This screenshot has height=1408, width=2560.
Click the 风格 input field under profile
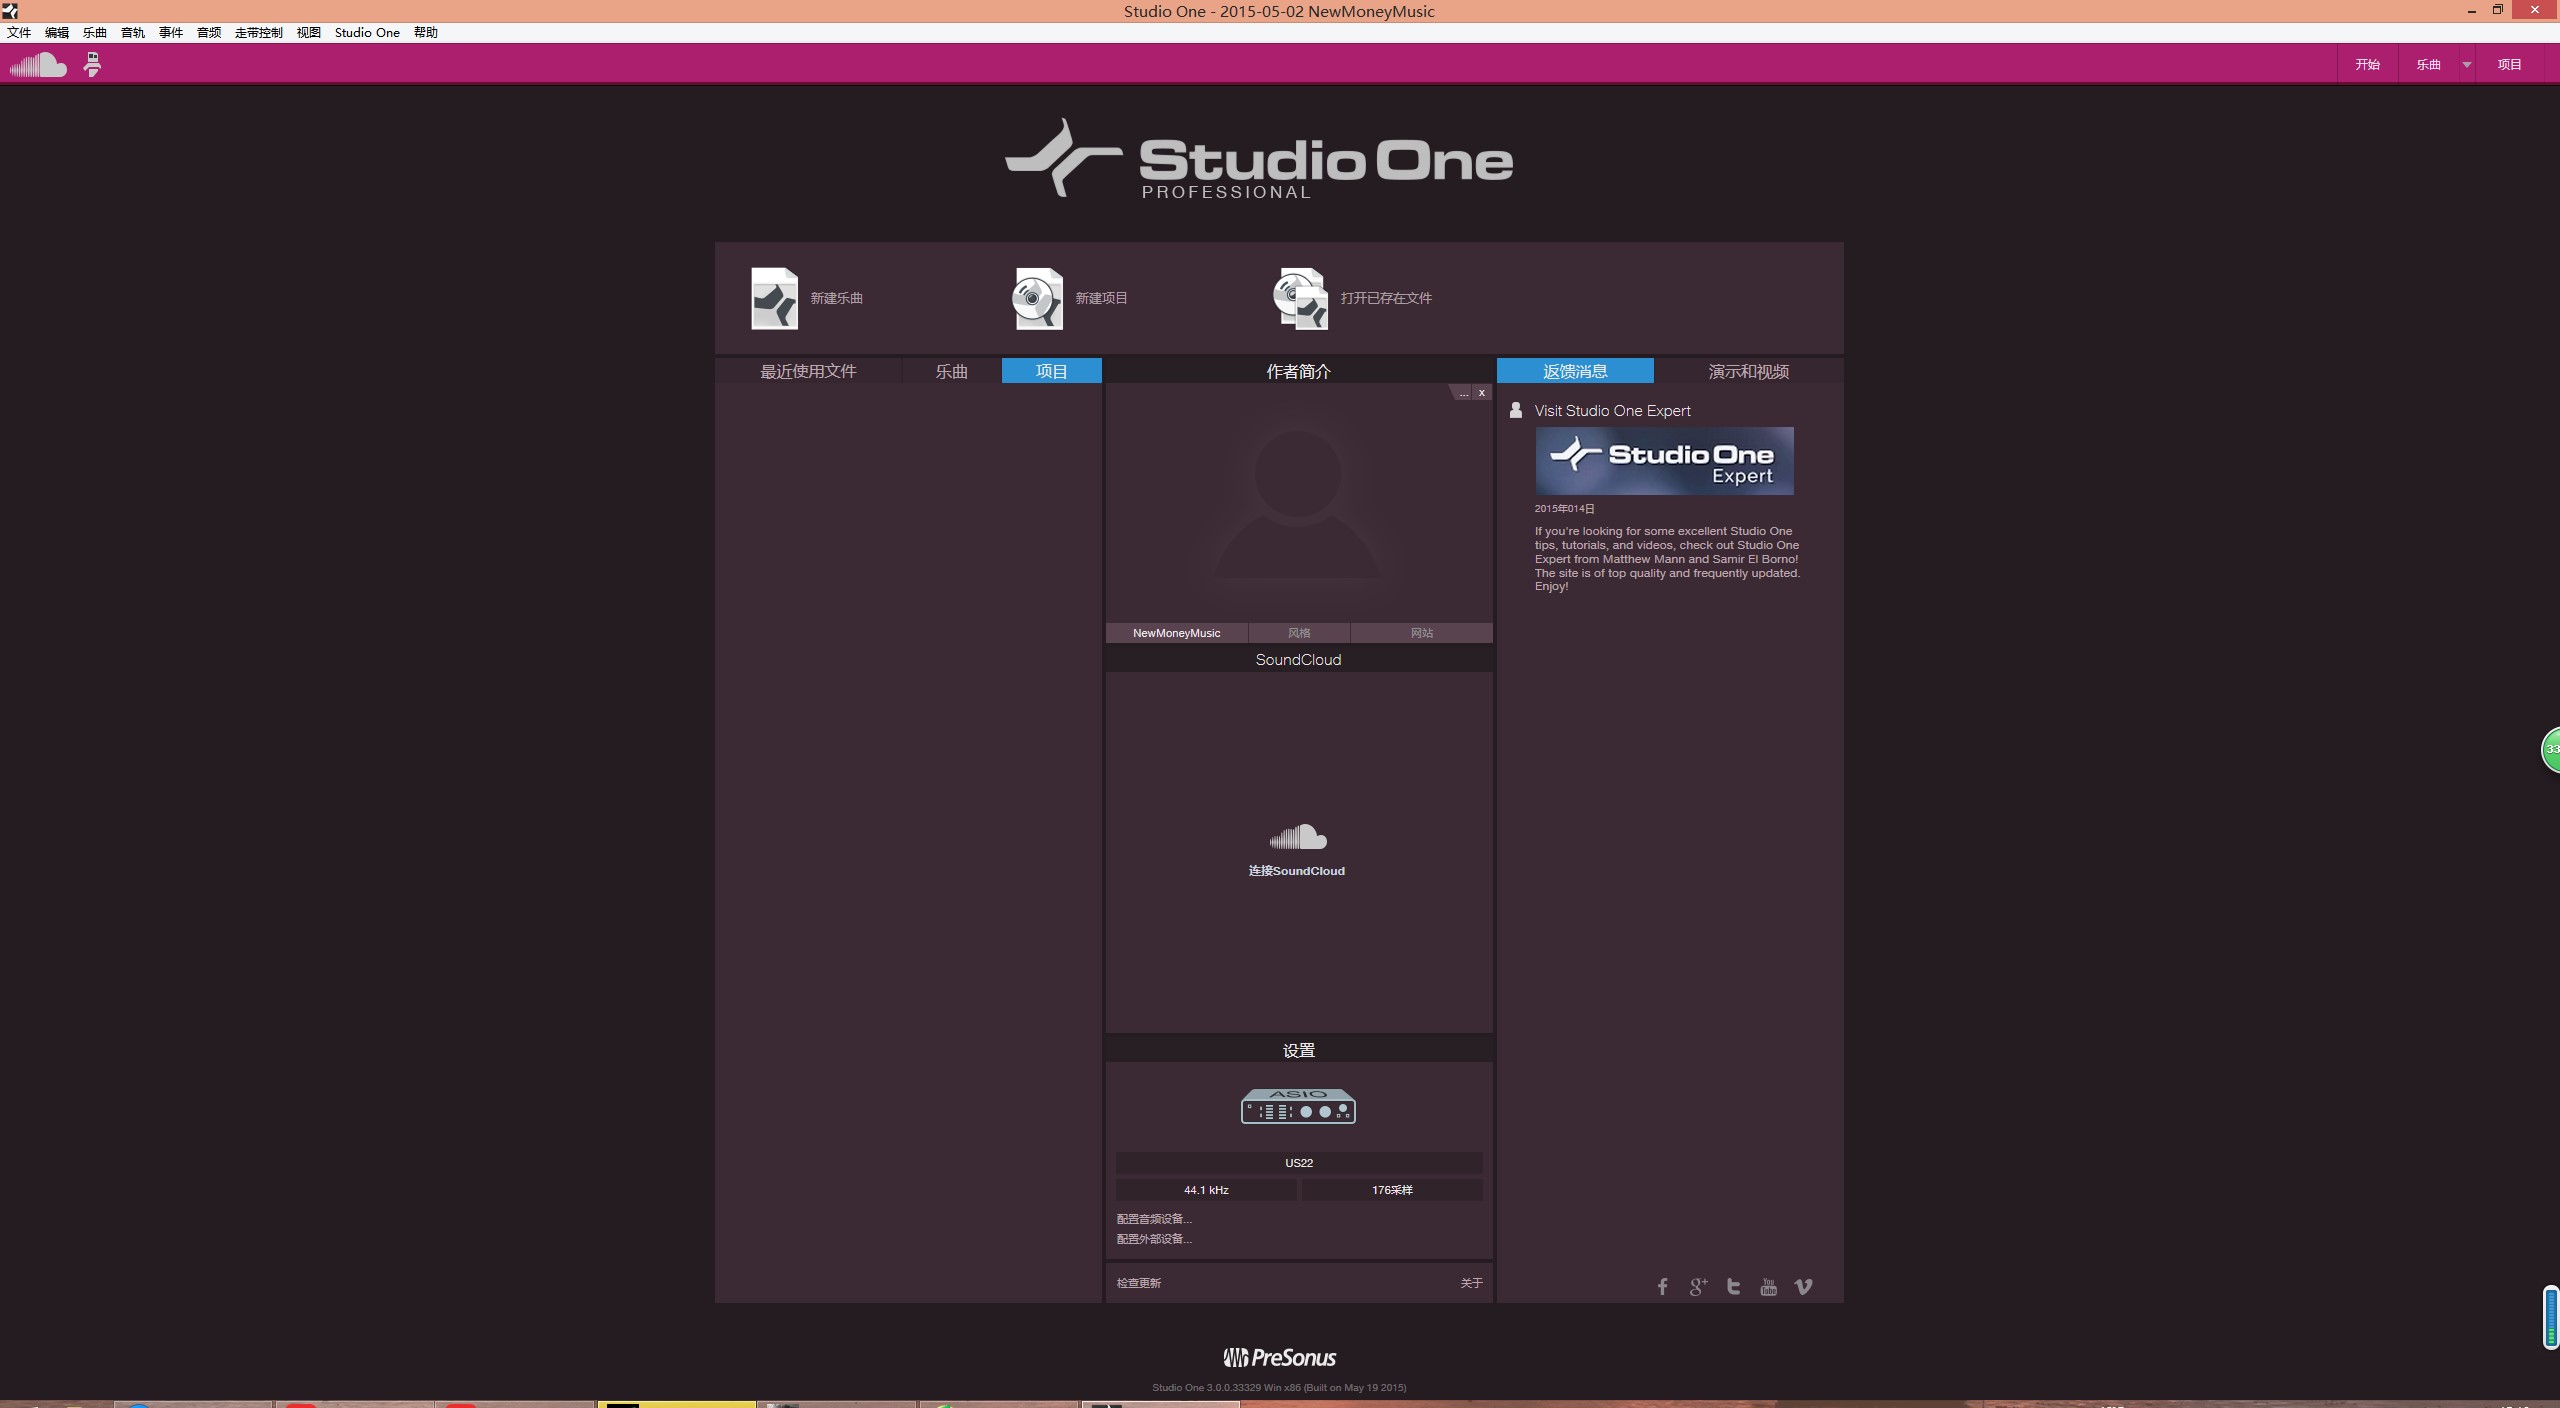[1299, 633]
